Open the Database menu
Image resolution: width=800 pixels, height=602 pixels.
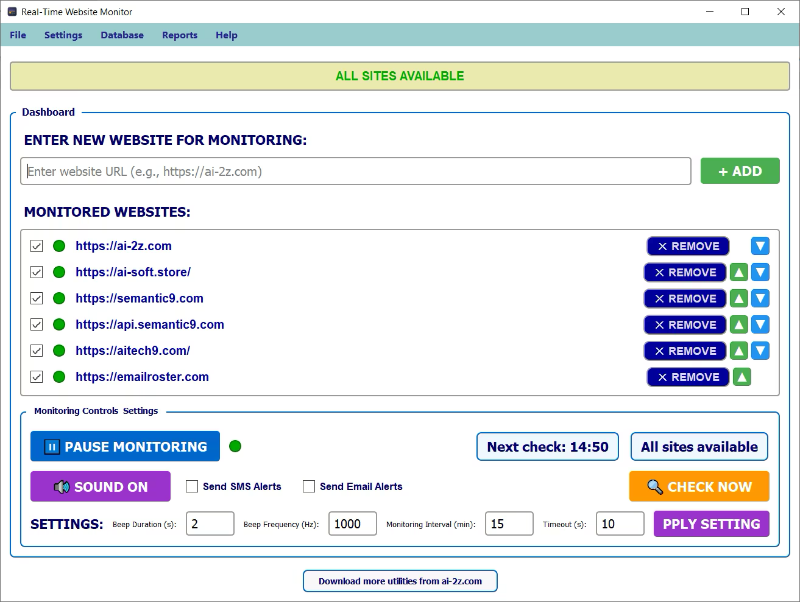point(122,35)
